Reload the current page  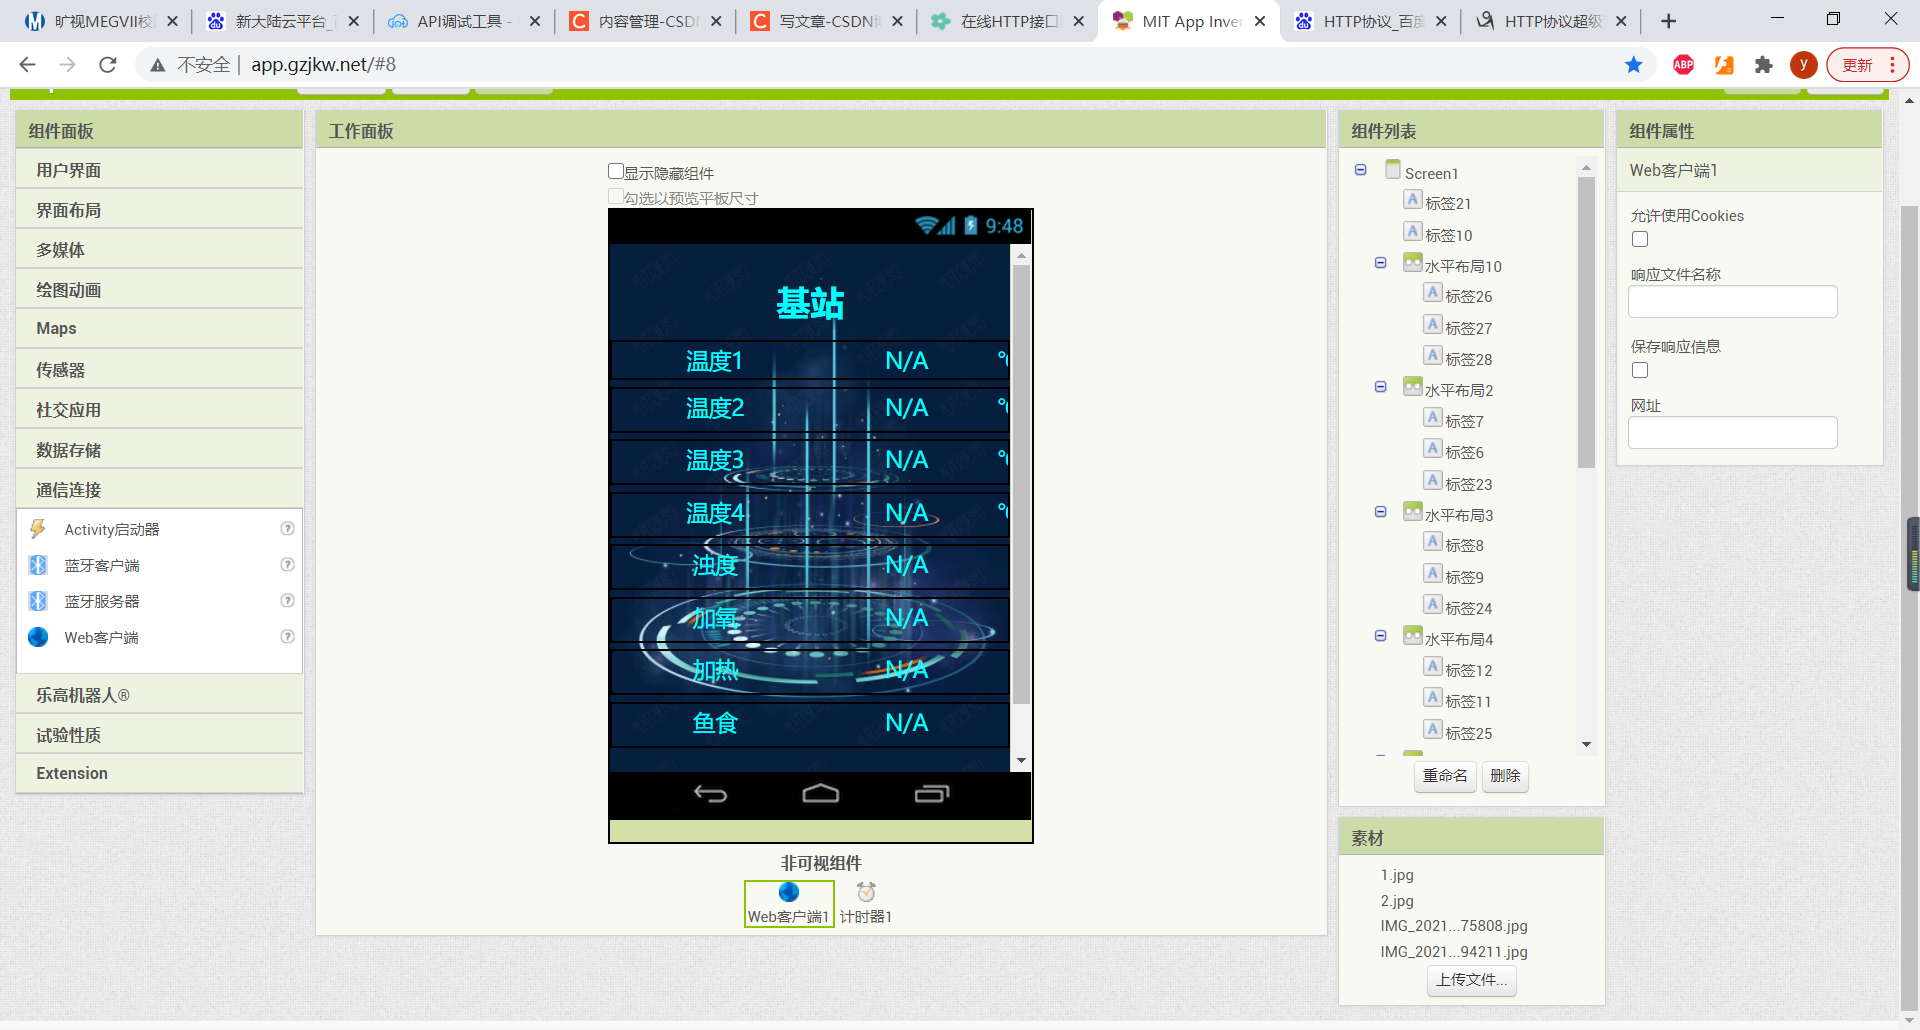(x=108, y=65)
